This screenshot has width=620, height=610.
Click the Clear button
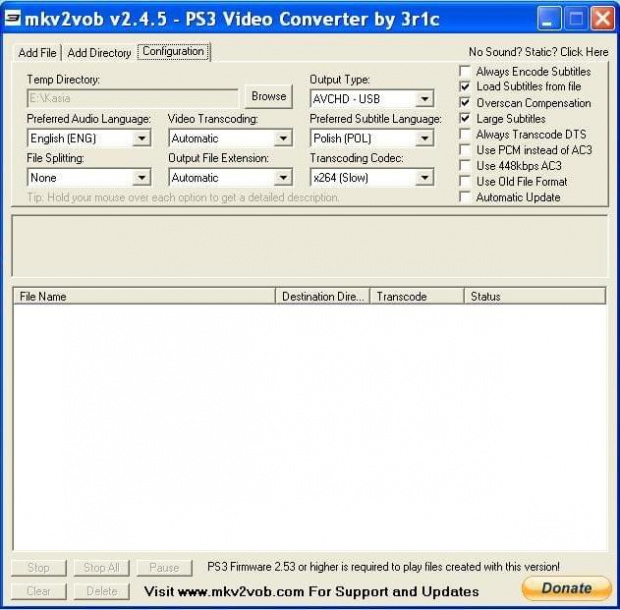pyautogui.click(x=38, y=591)
